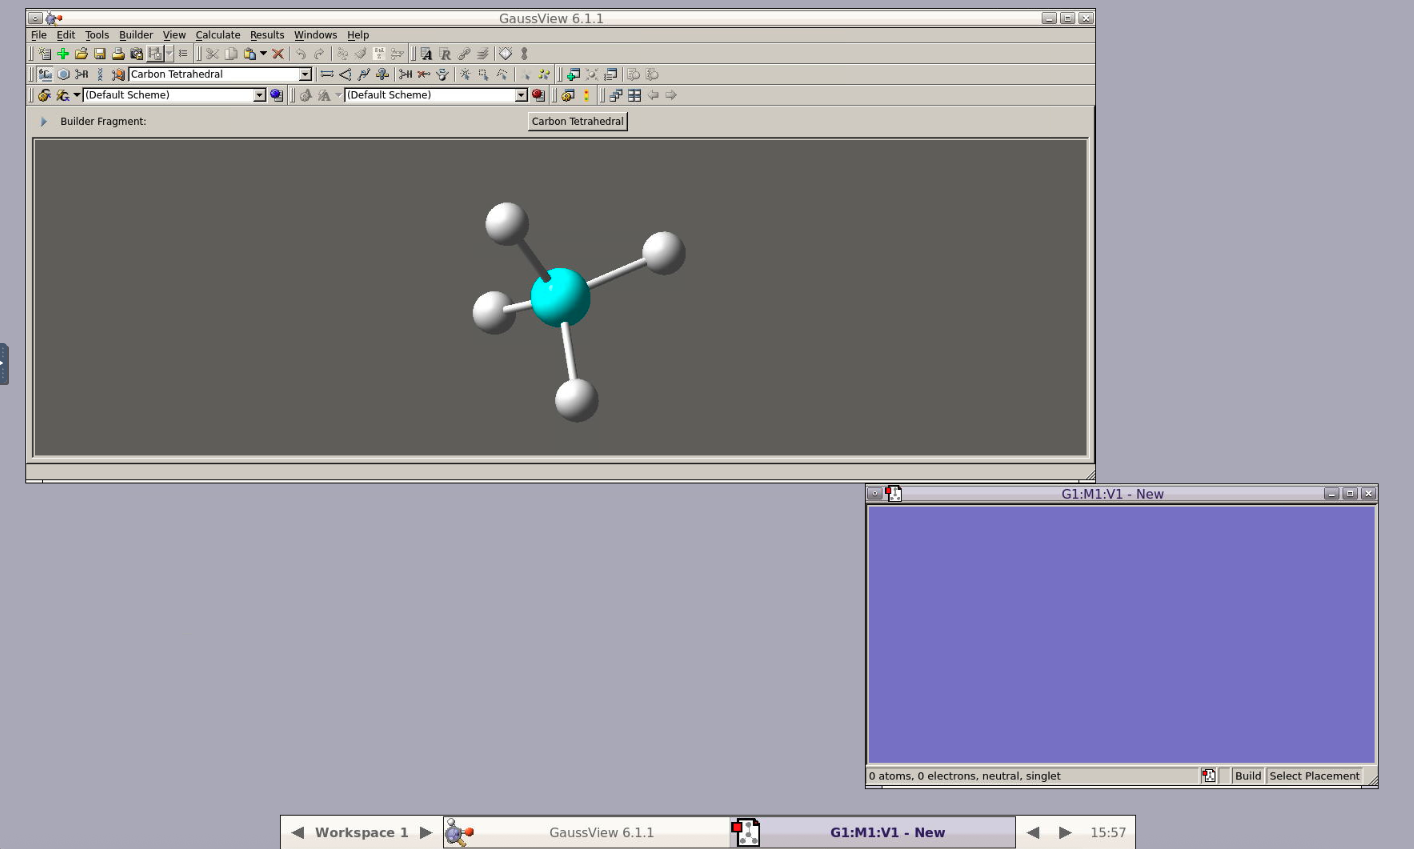Choose the Modify Angle tool icon

click(345, 74)
